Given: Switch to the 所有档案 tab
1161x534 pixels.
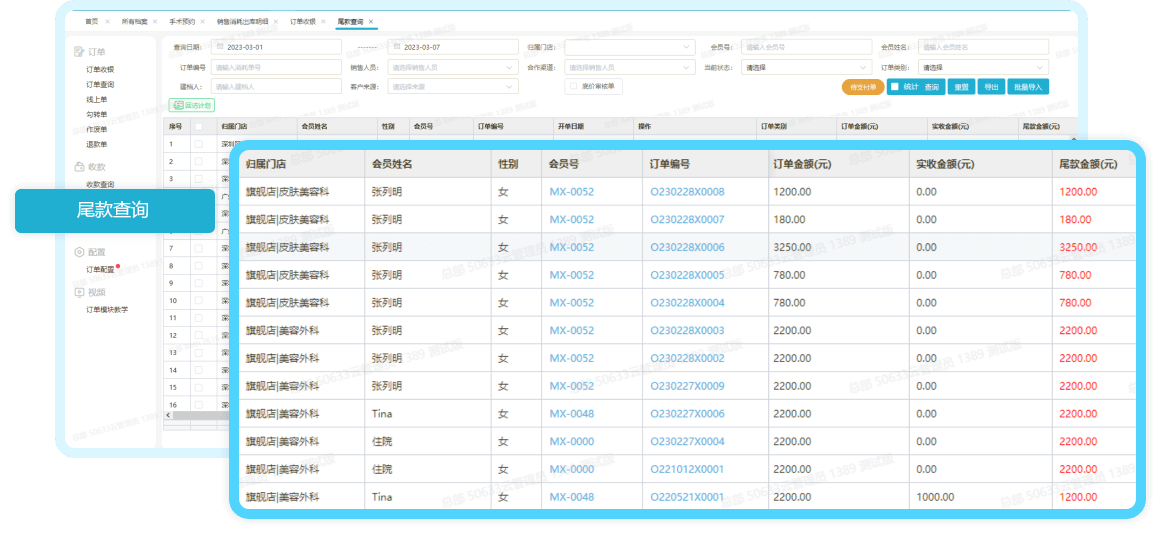Looking at the screenshot, I should pos(135,21).
